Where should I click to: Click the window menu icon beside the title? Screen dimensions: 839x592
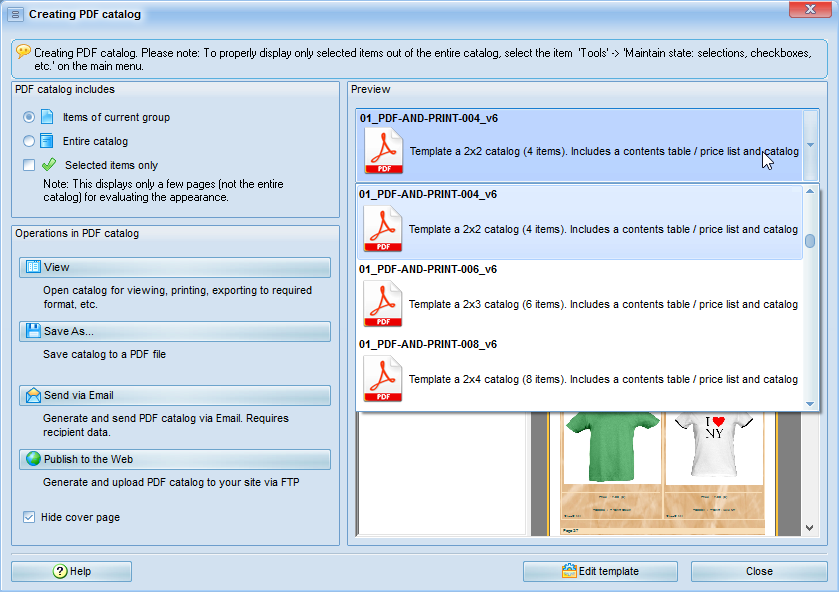[x=16, y=14]
